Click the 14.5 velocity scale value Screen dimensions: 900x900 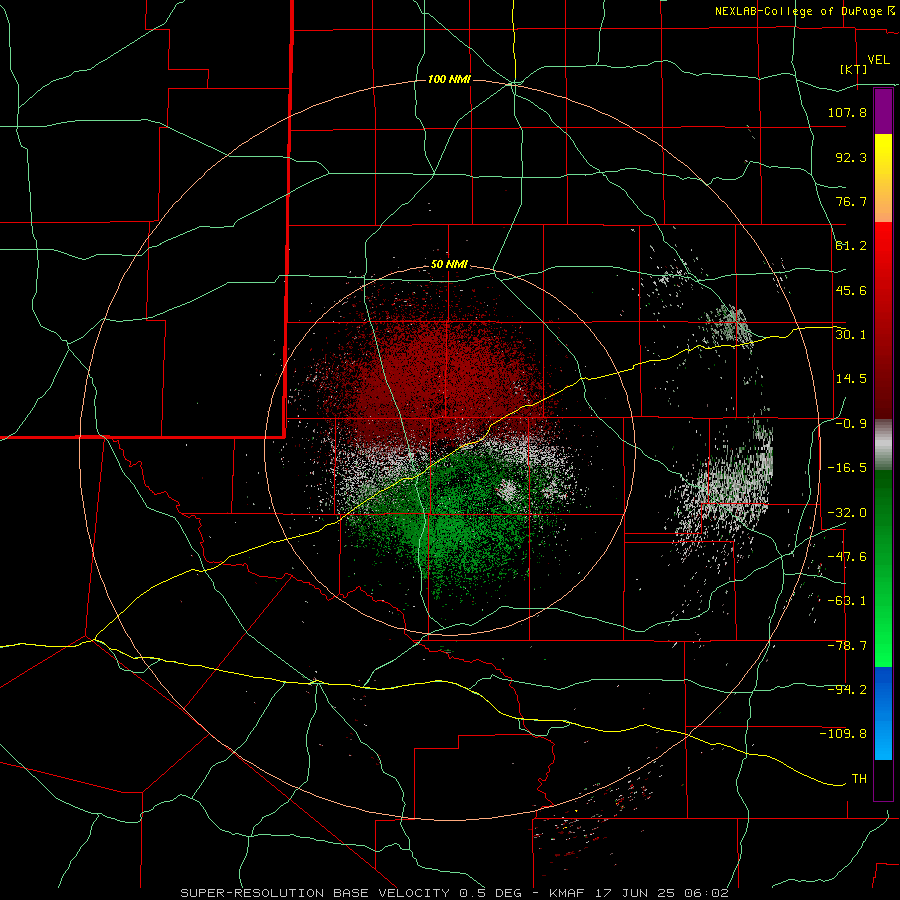[851, 379]
